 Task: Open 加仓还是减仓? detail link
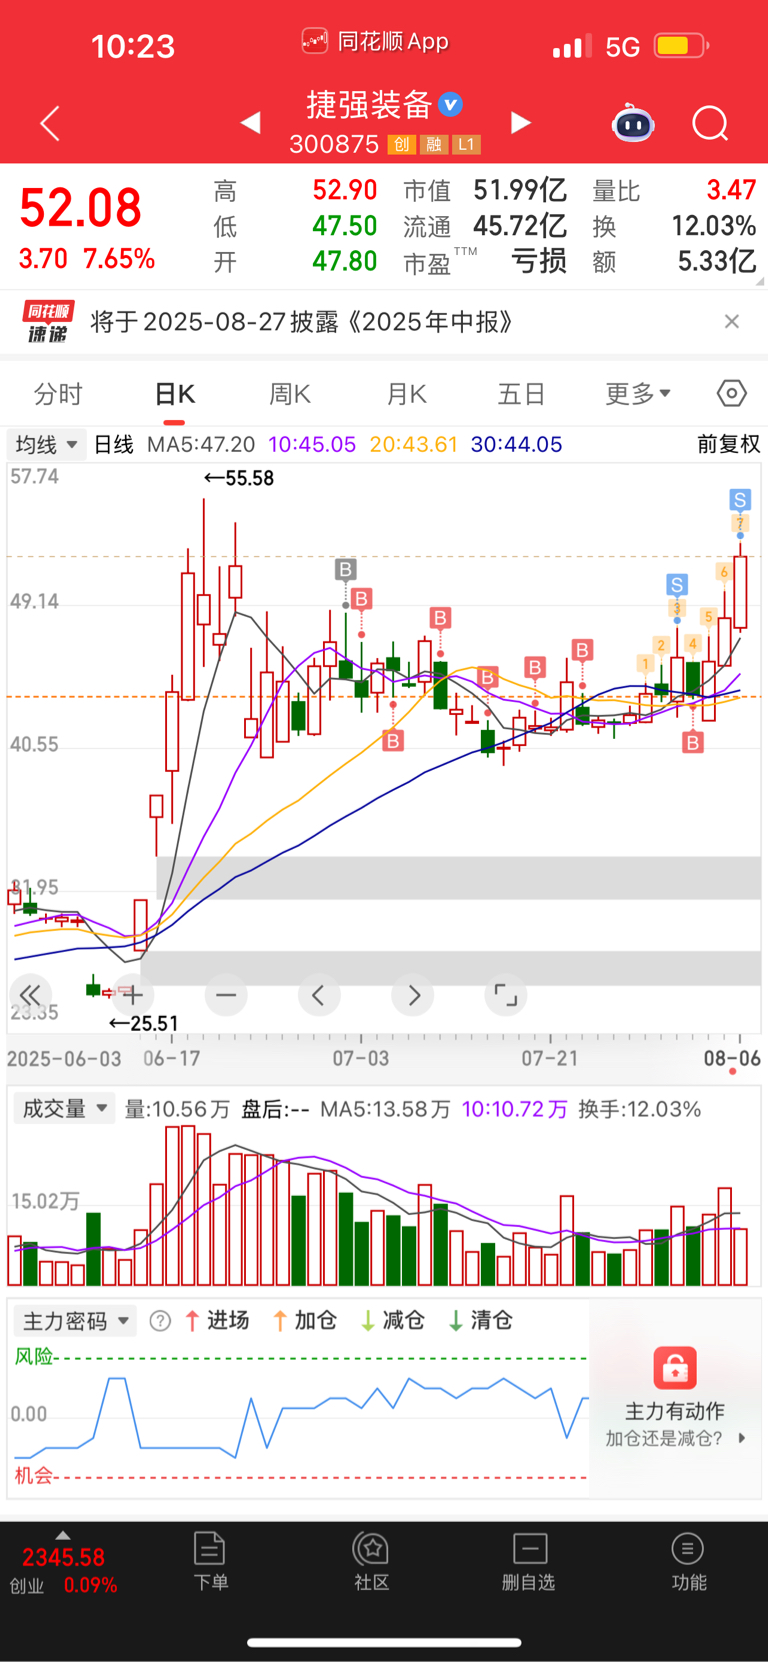coord(675,1439)
